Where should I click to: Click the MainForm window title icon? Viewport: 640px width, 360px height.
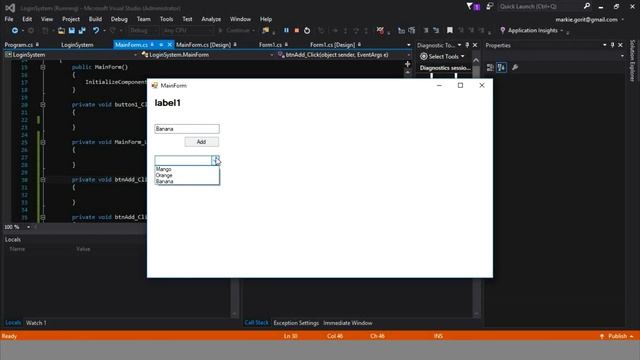(x=155, y=85)
